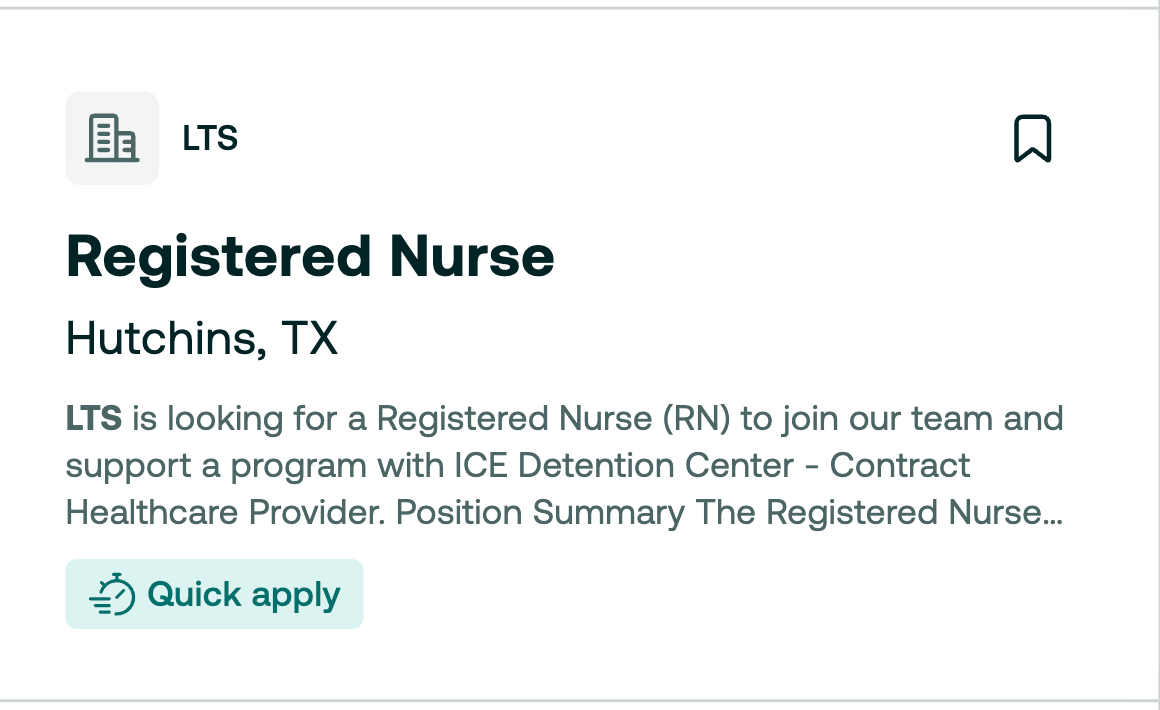
Task: Click "TX" in the location line
Action: pos(309,339)
